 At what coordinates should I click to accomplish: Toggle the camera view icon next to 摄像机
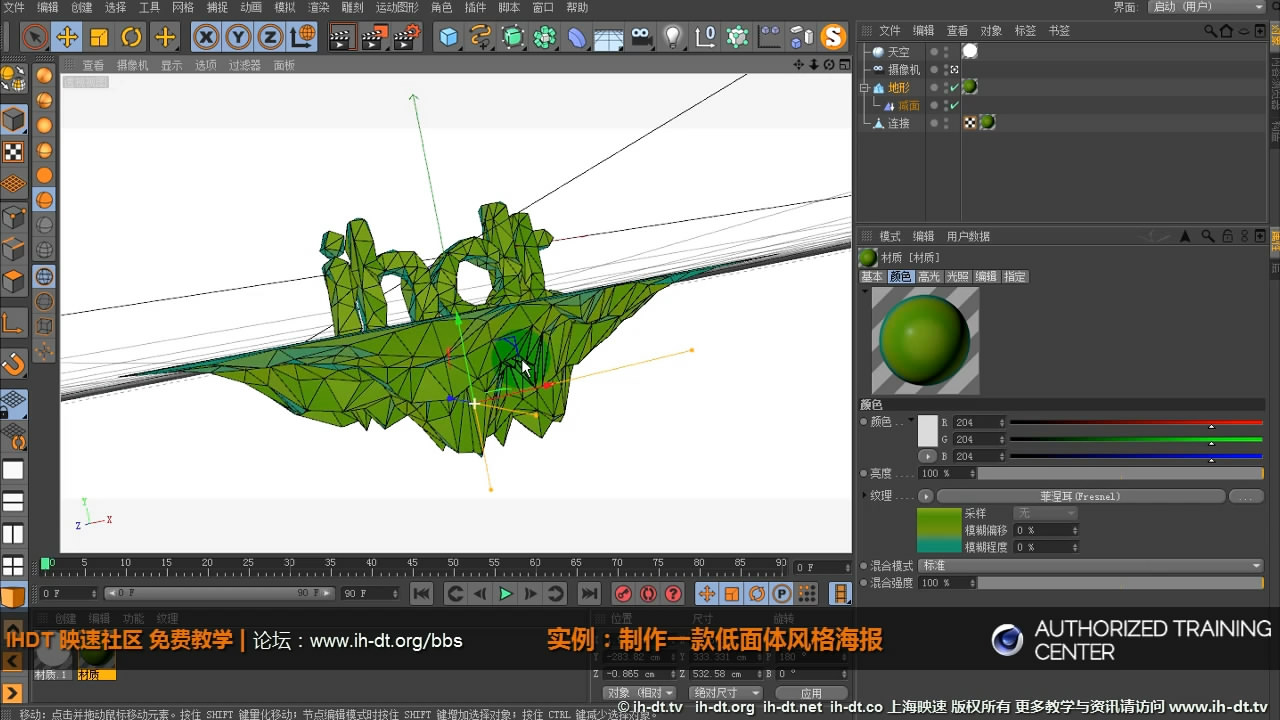954,70
